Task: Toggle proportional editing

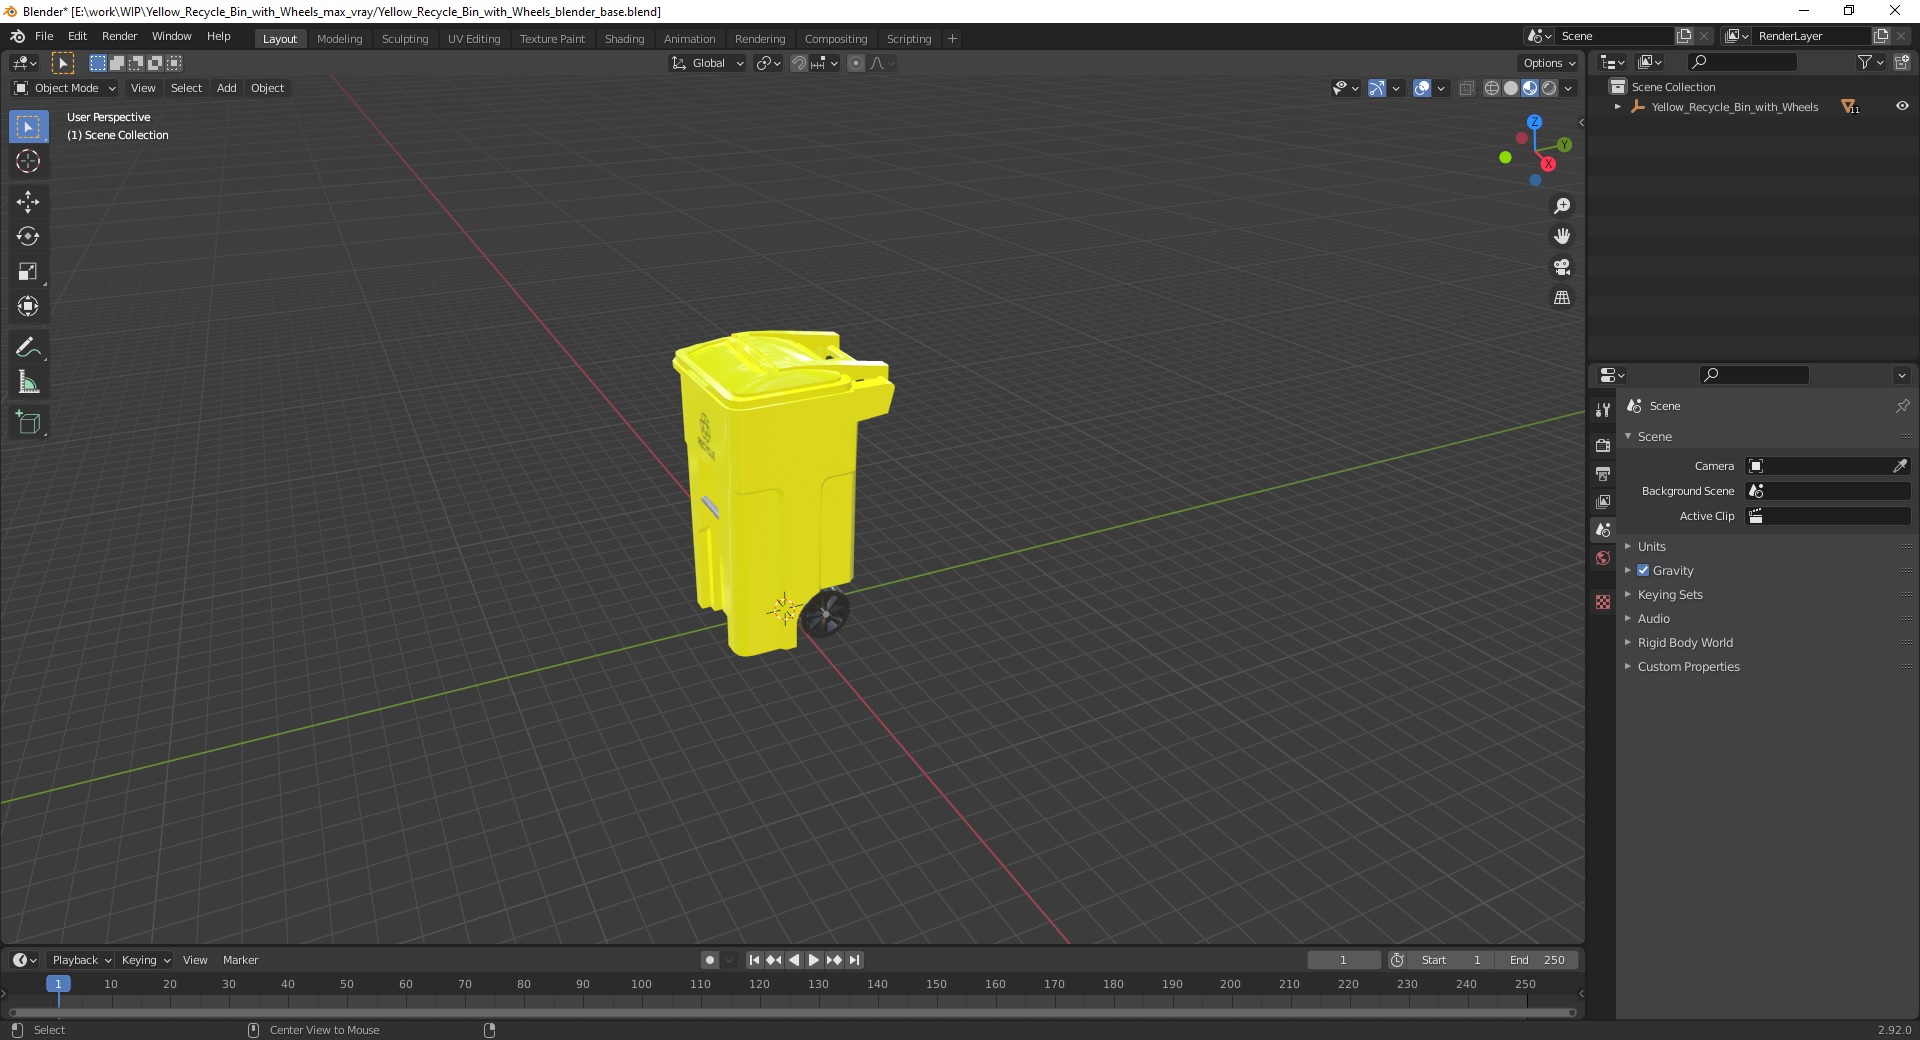Action: coord(856,63)
